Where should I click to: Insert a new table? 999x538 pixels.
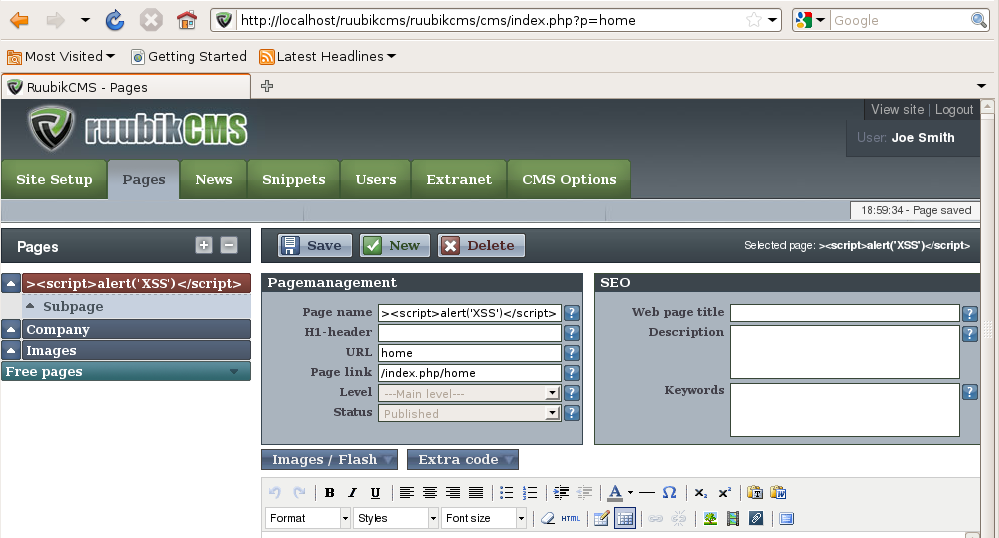pos(625,518)
